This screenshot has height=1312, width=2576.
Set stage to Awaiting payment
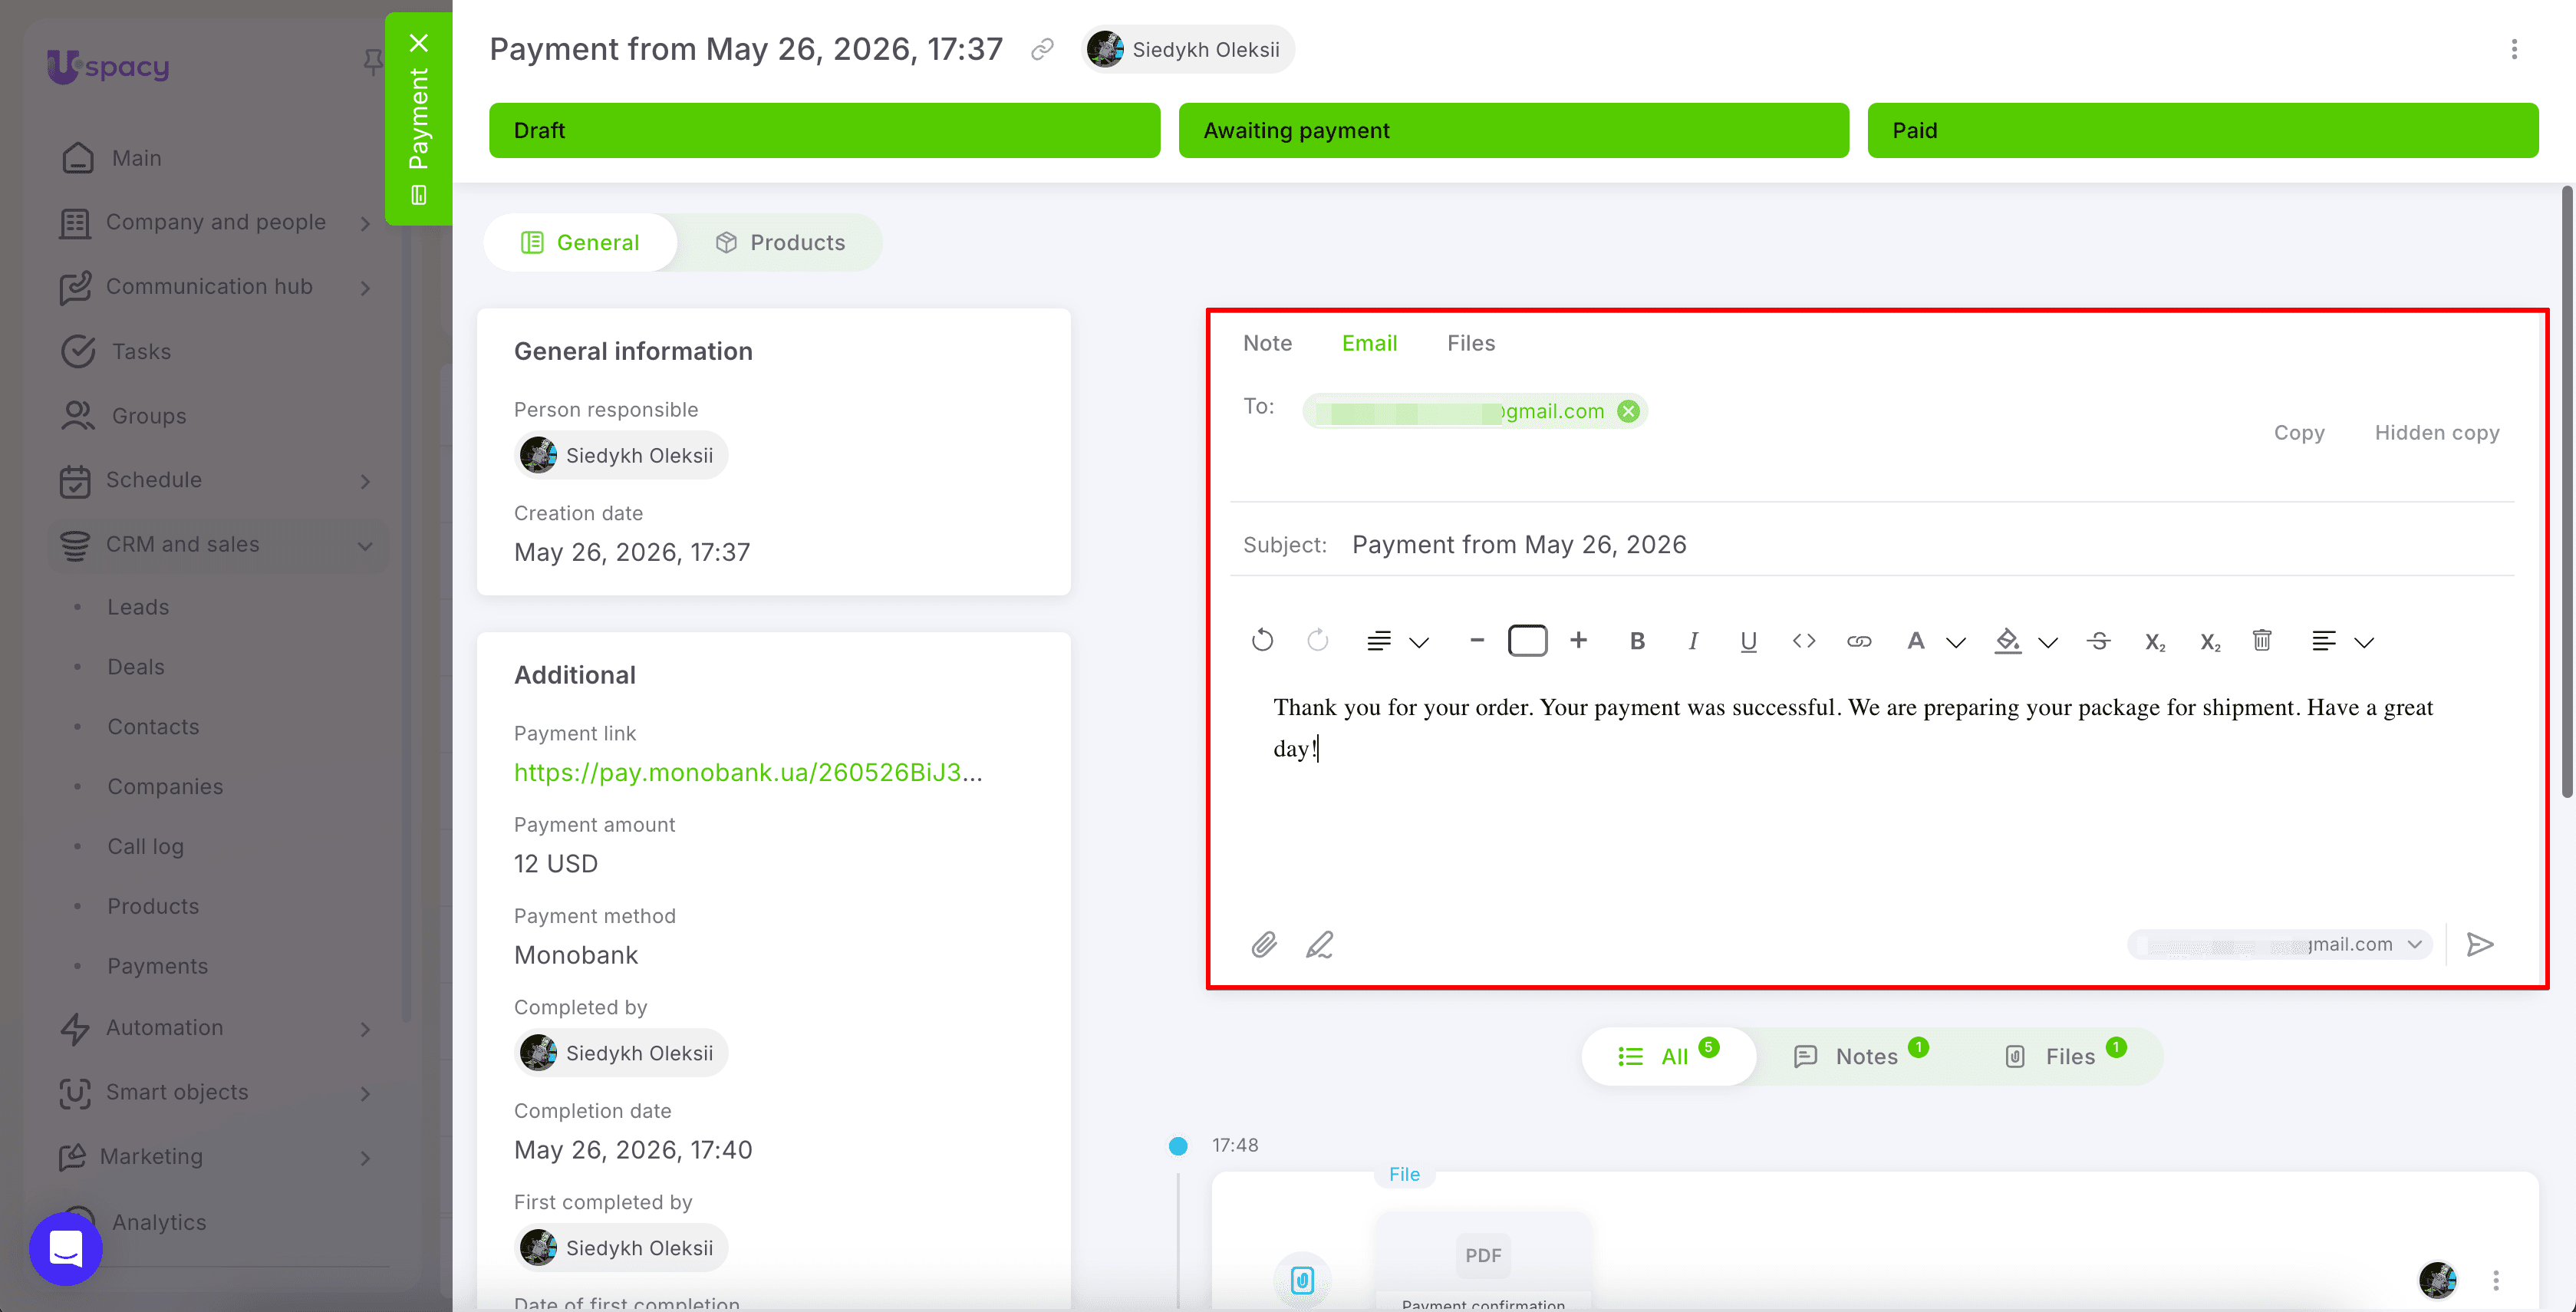point(1514,130)
